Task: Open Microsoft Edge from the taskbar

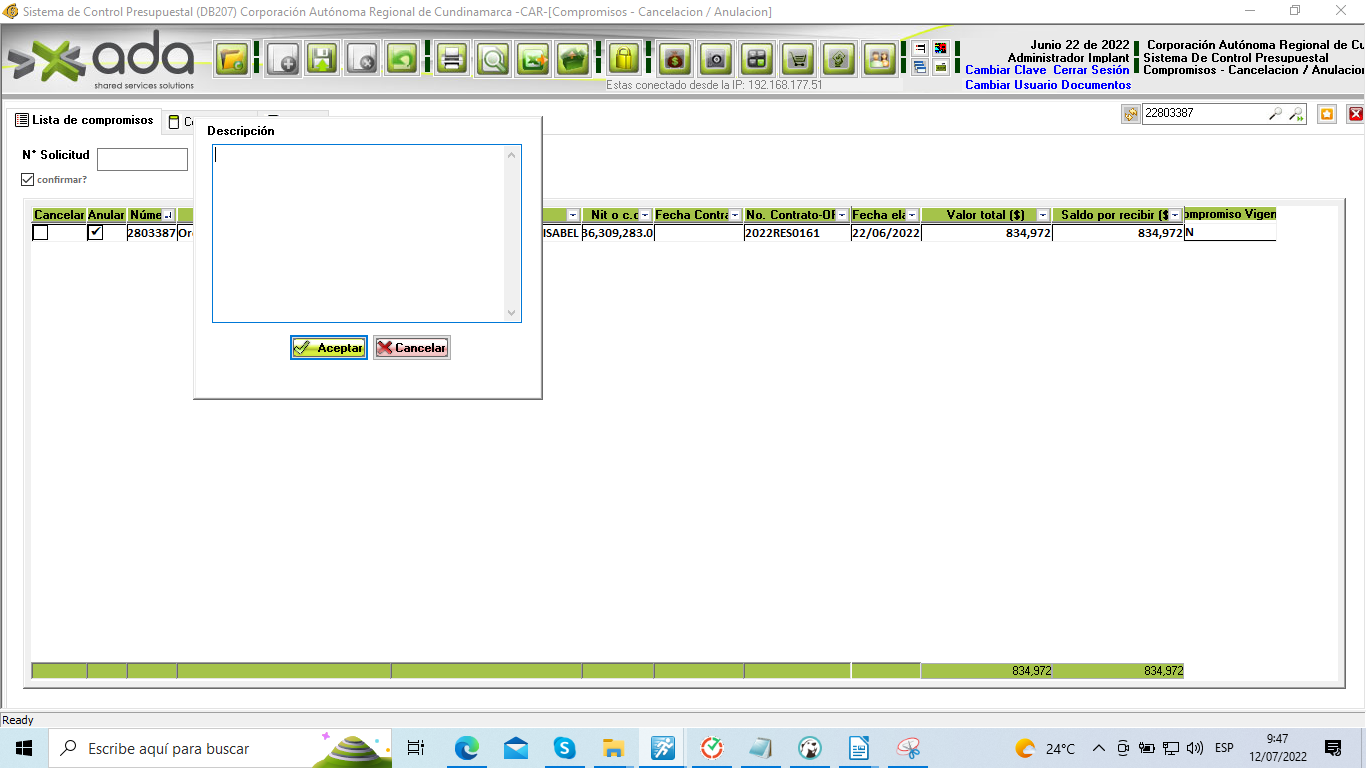Action: [x=467, y=748]
